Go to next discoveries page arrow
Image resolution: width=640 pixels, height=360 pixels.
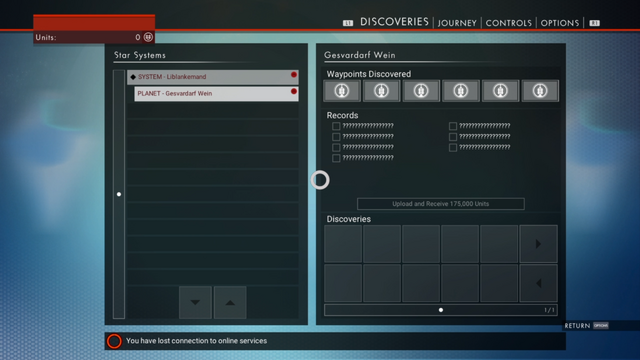(x=538, y=244)
